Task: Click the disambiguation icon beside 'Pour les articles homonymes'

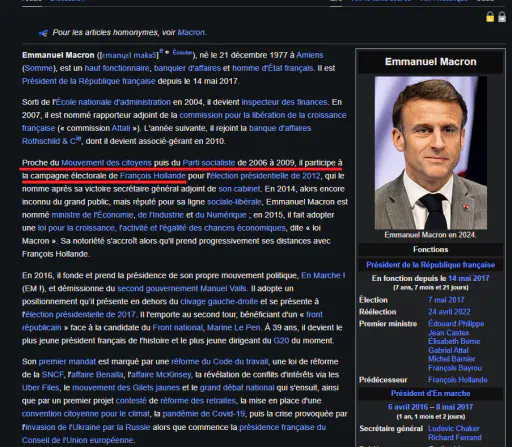Action: 43,33
